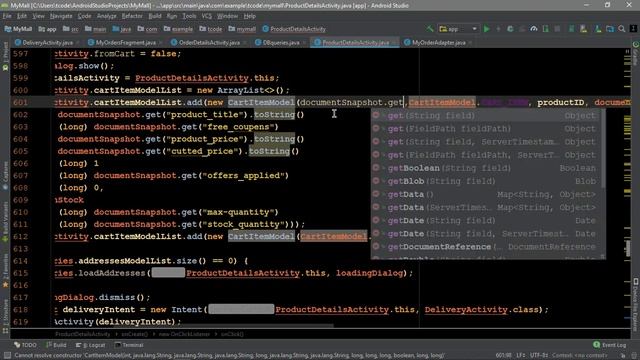This screenshot has height=360, width=640.
Task: Open the Device File Explorer side tab
Action: point(636,304)
